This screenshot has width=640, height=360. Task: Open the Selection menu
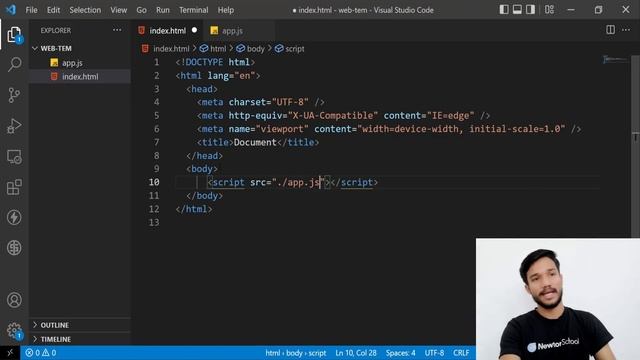[x=85, y=10]
